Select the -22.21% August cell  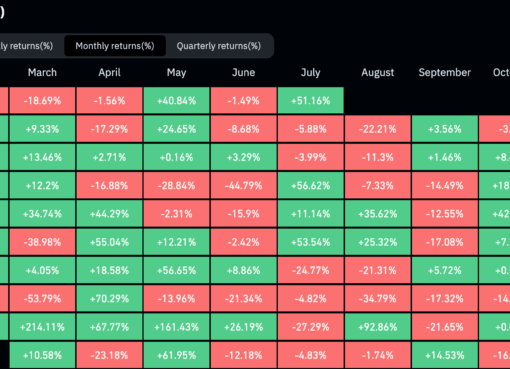[378, 129]
